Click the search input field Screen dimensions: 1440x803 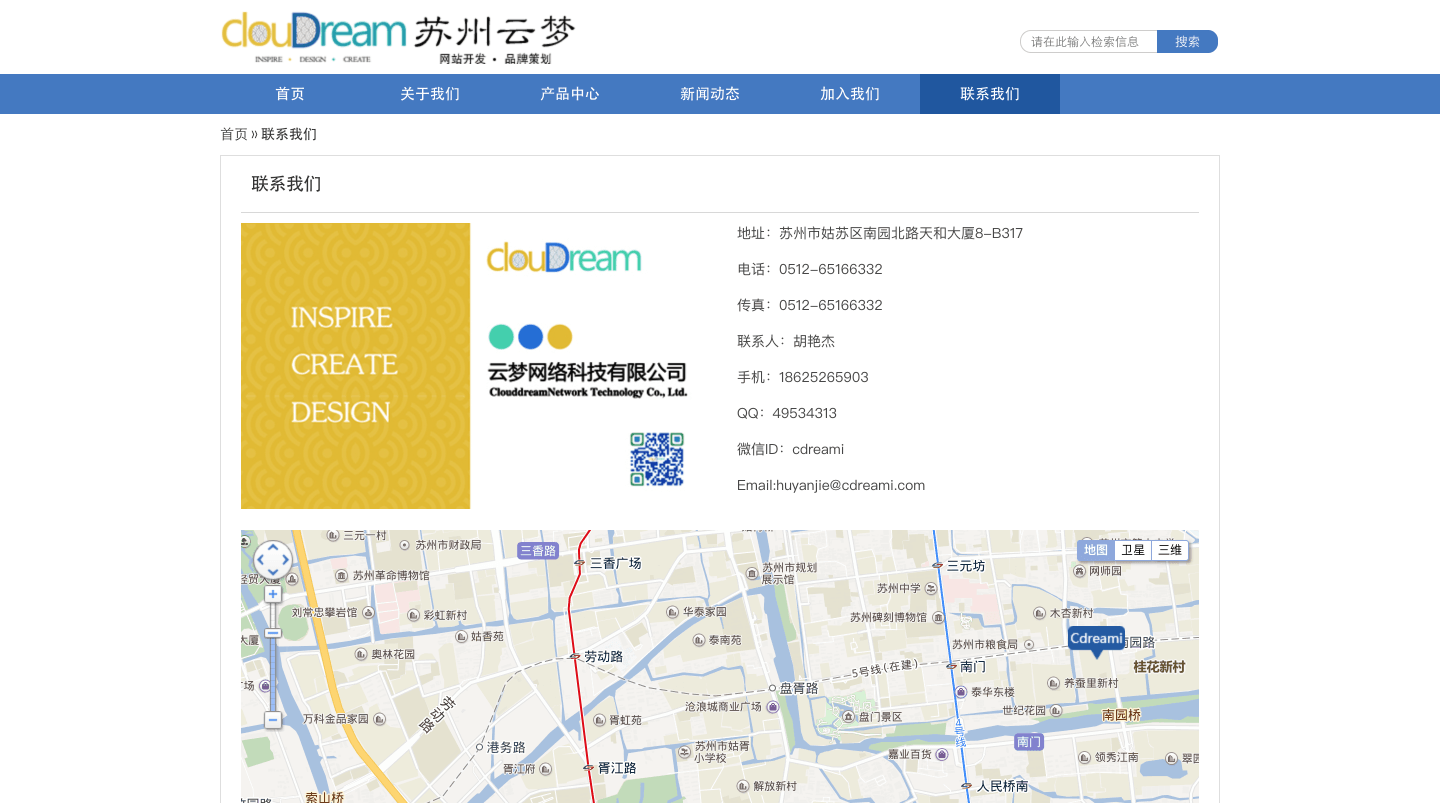click(x=1088, y=42)
